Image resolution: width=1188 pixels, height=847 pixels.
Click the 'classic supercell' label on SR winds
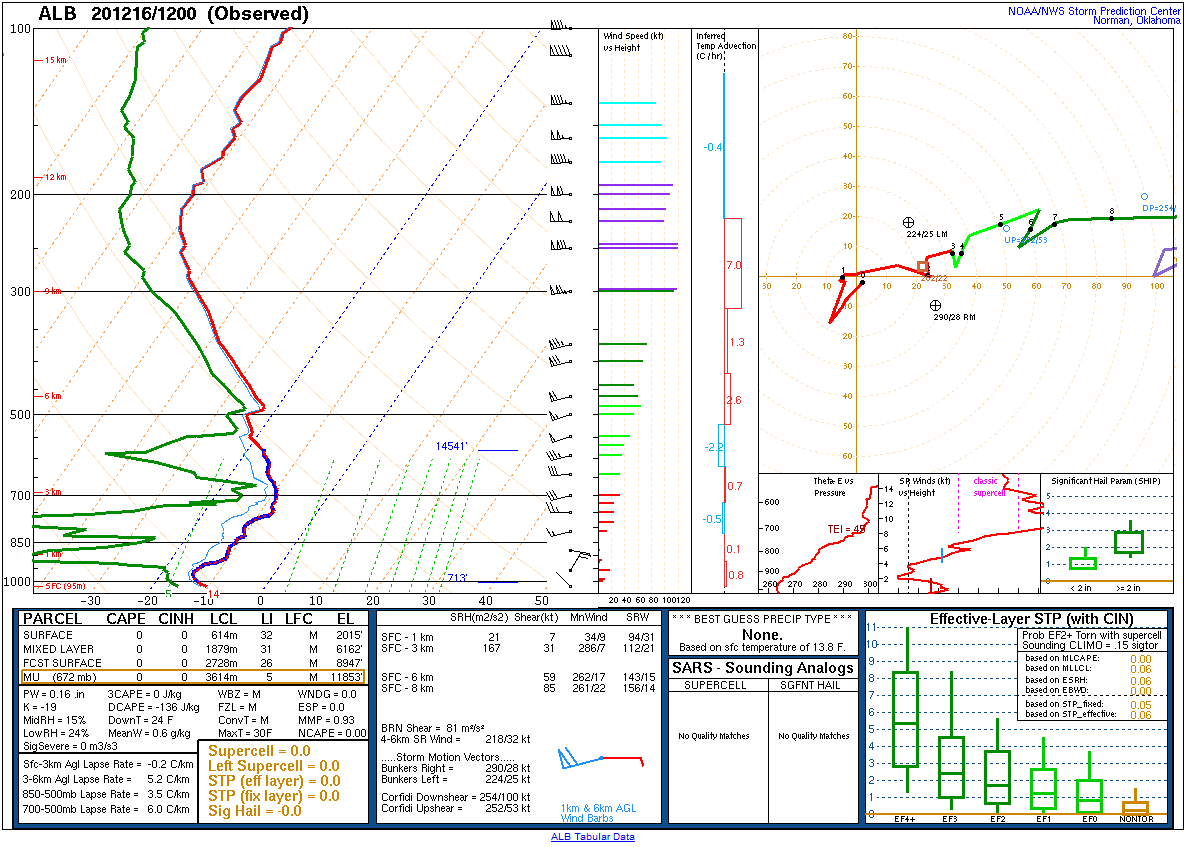point(988,486)
